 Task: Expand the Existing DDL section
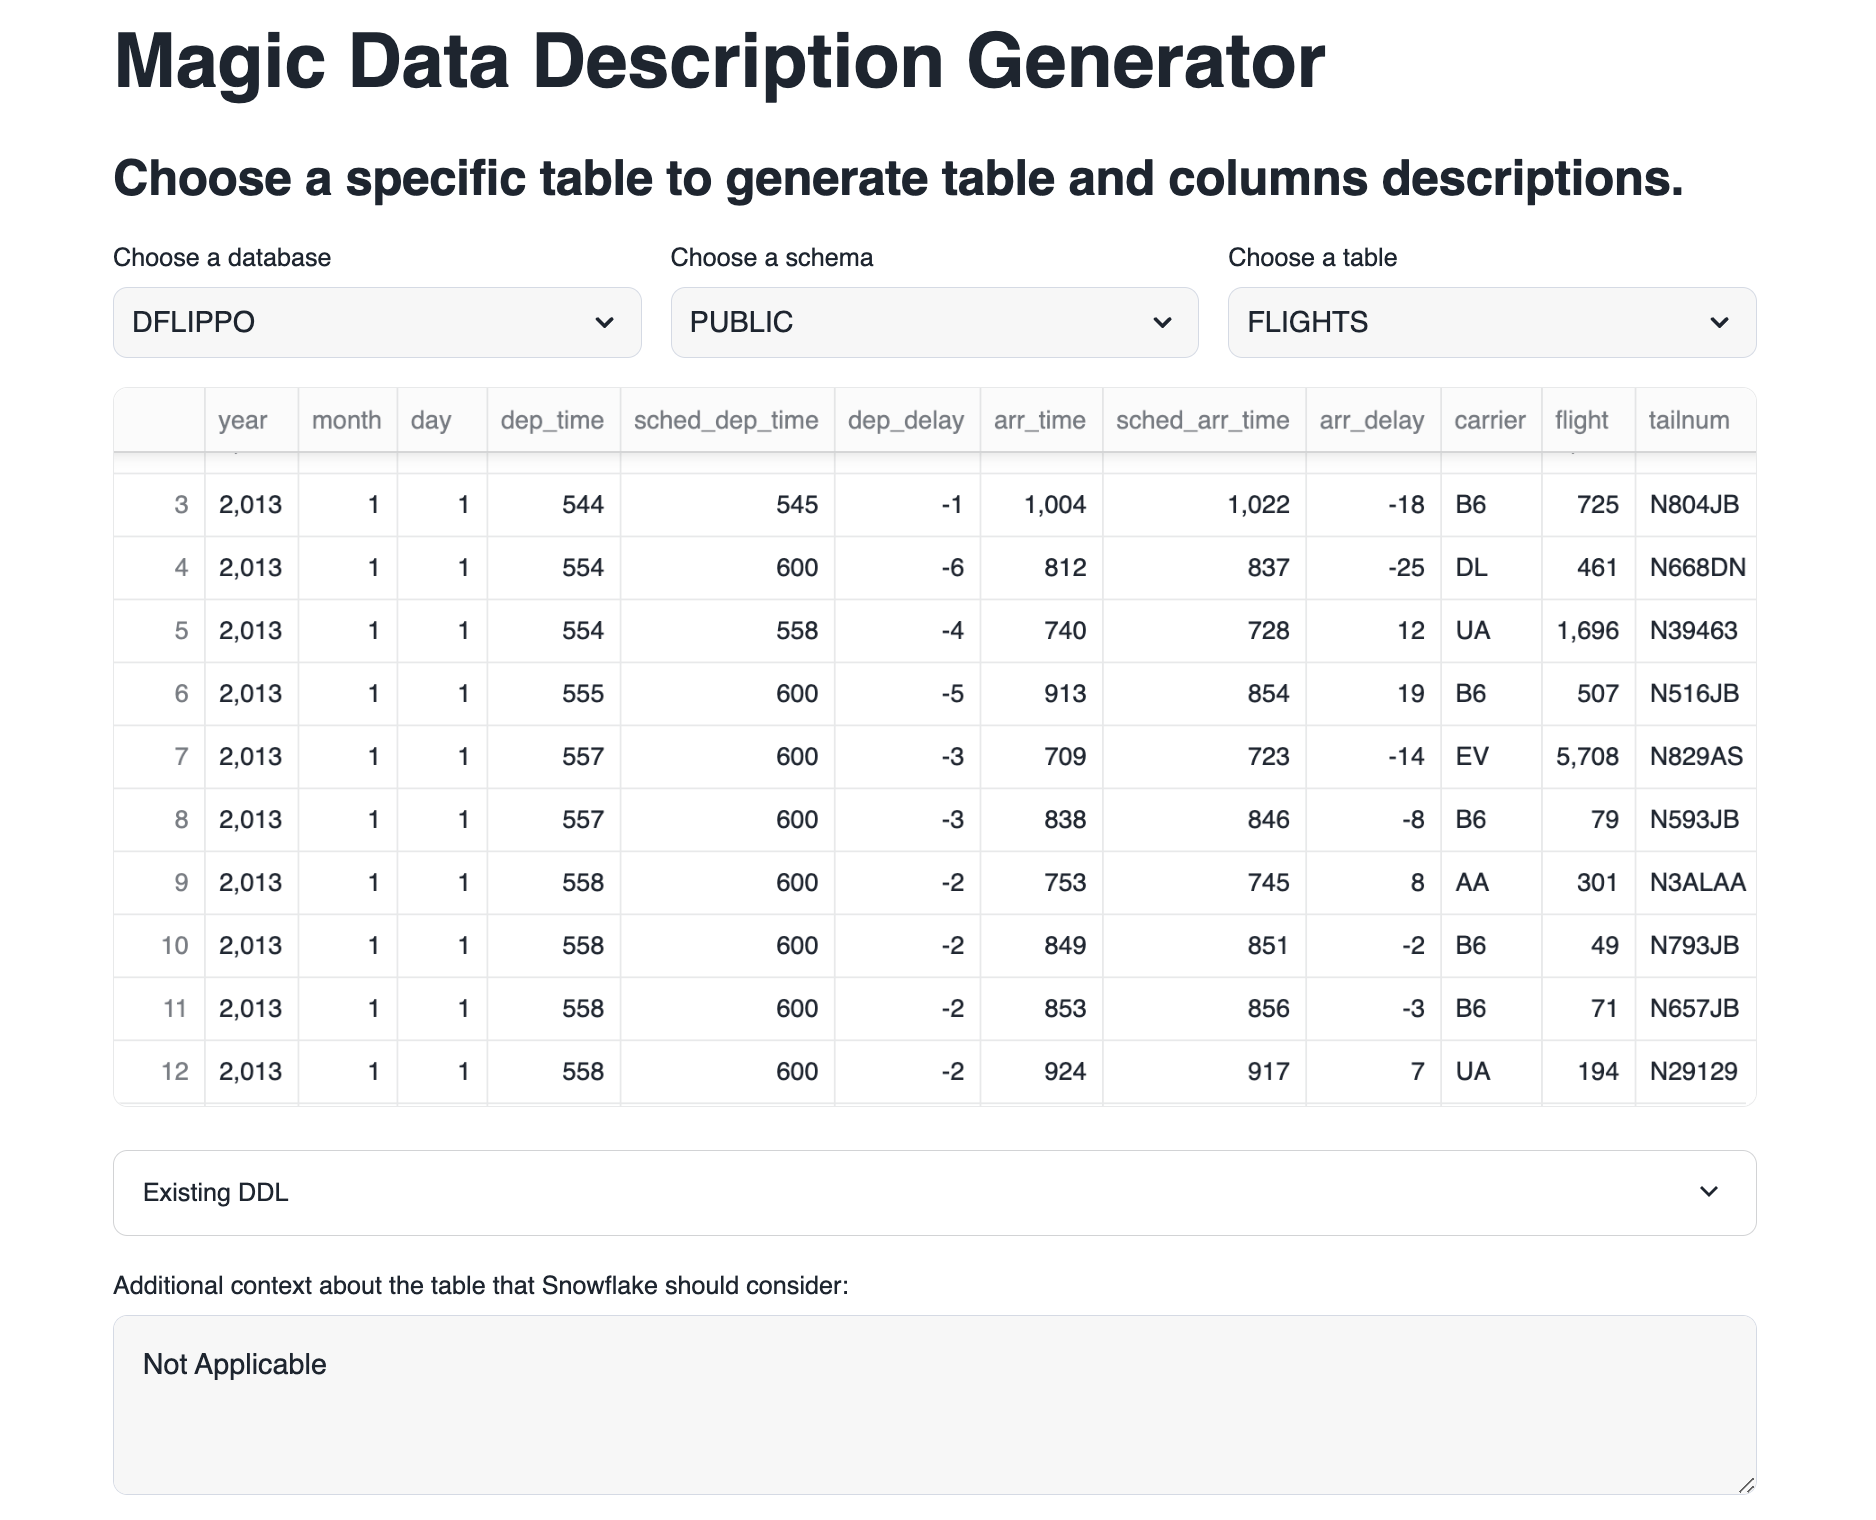934,1192
